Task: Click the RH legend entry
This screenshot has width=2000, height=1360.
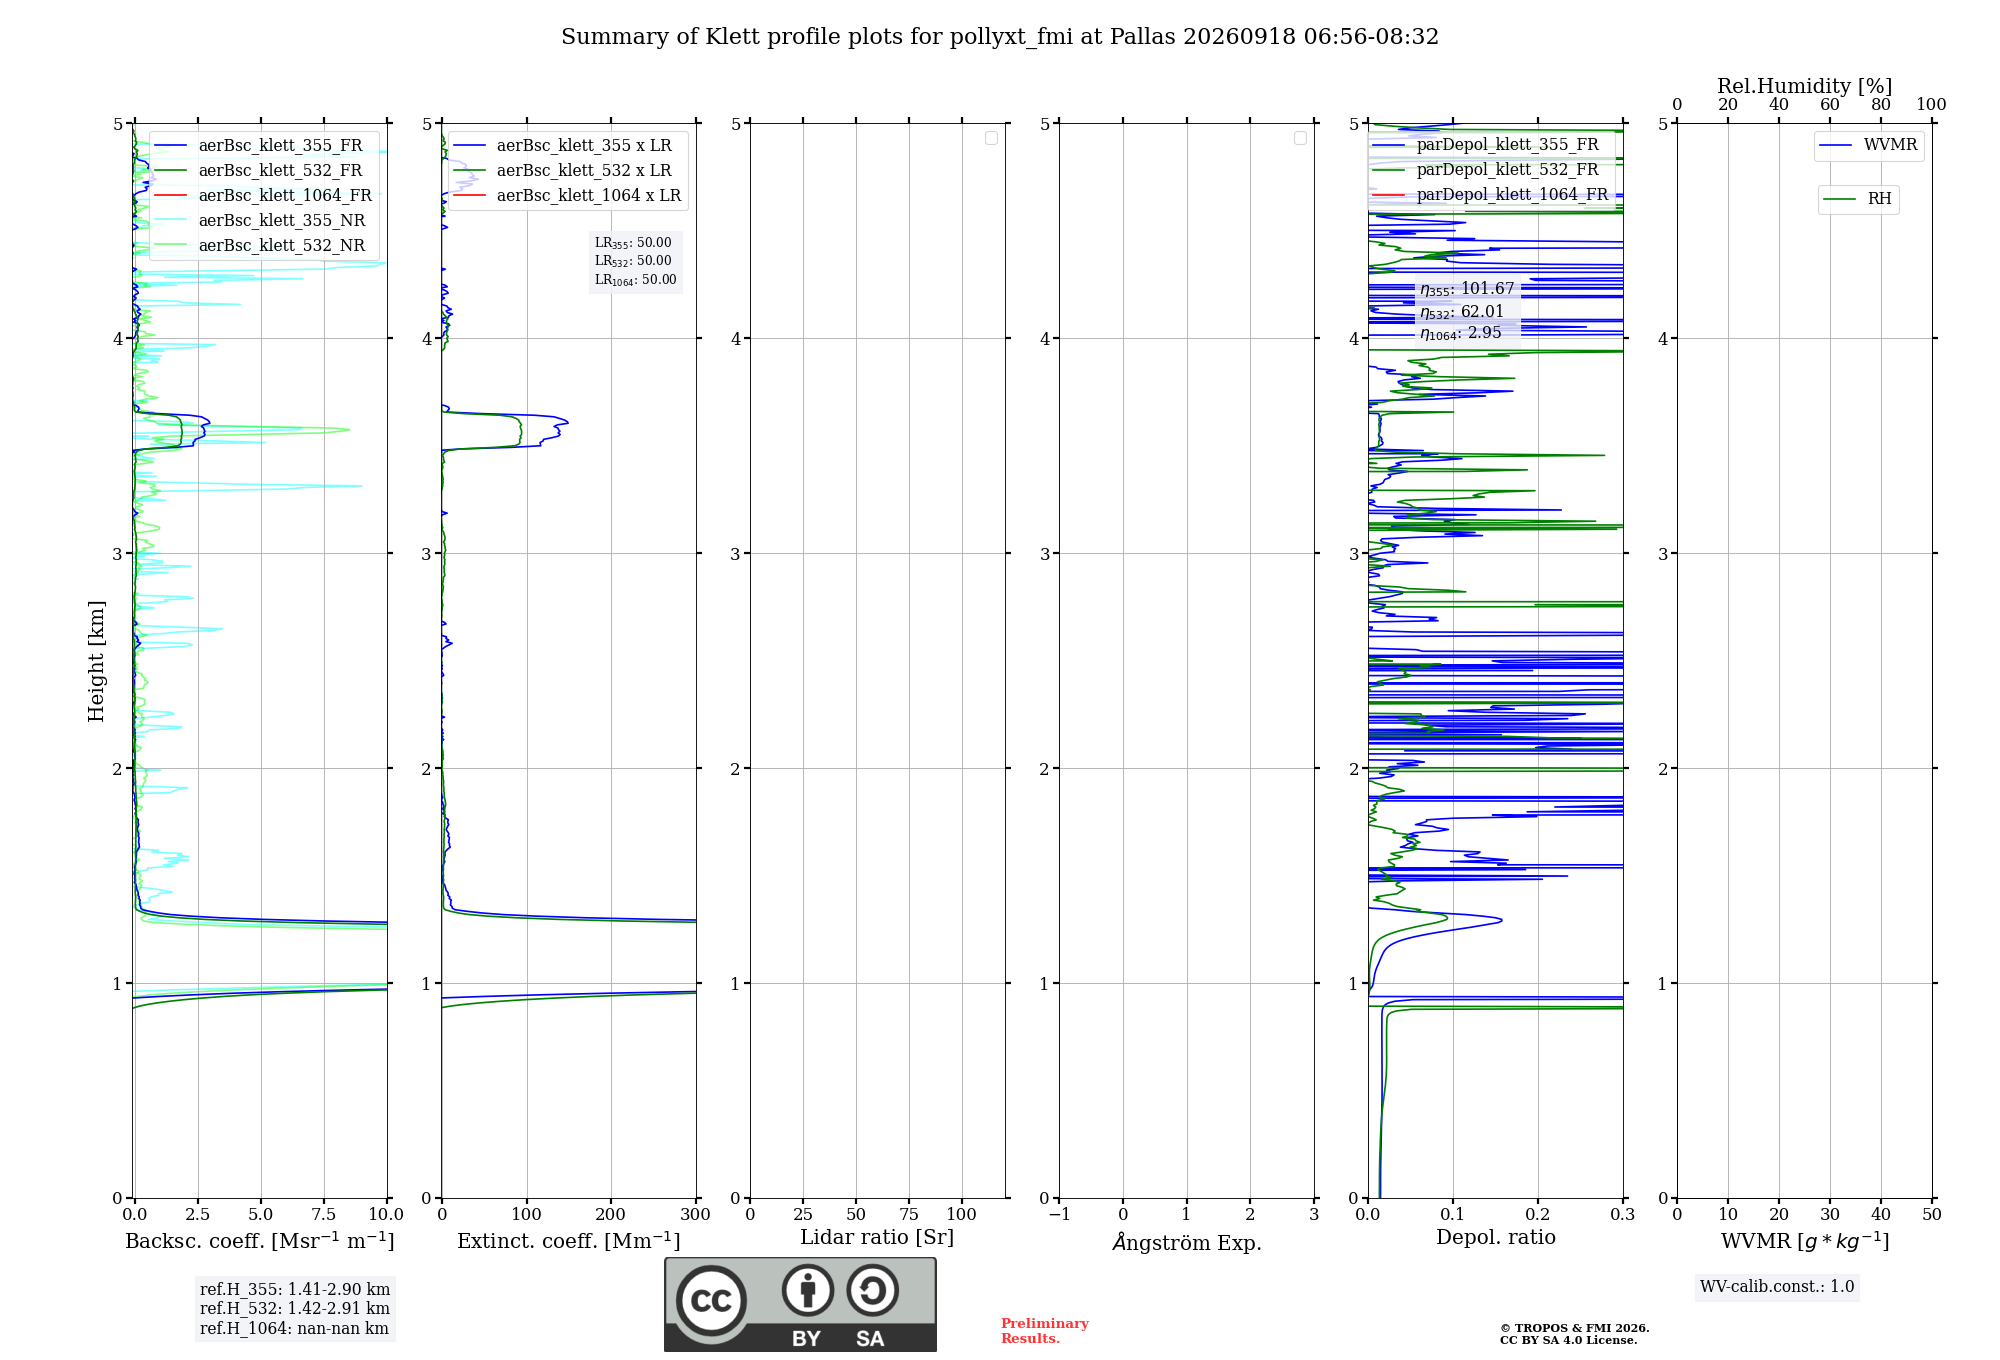Action: pos(1858,199)
